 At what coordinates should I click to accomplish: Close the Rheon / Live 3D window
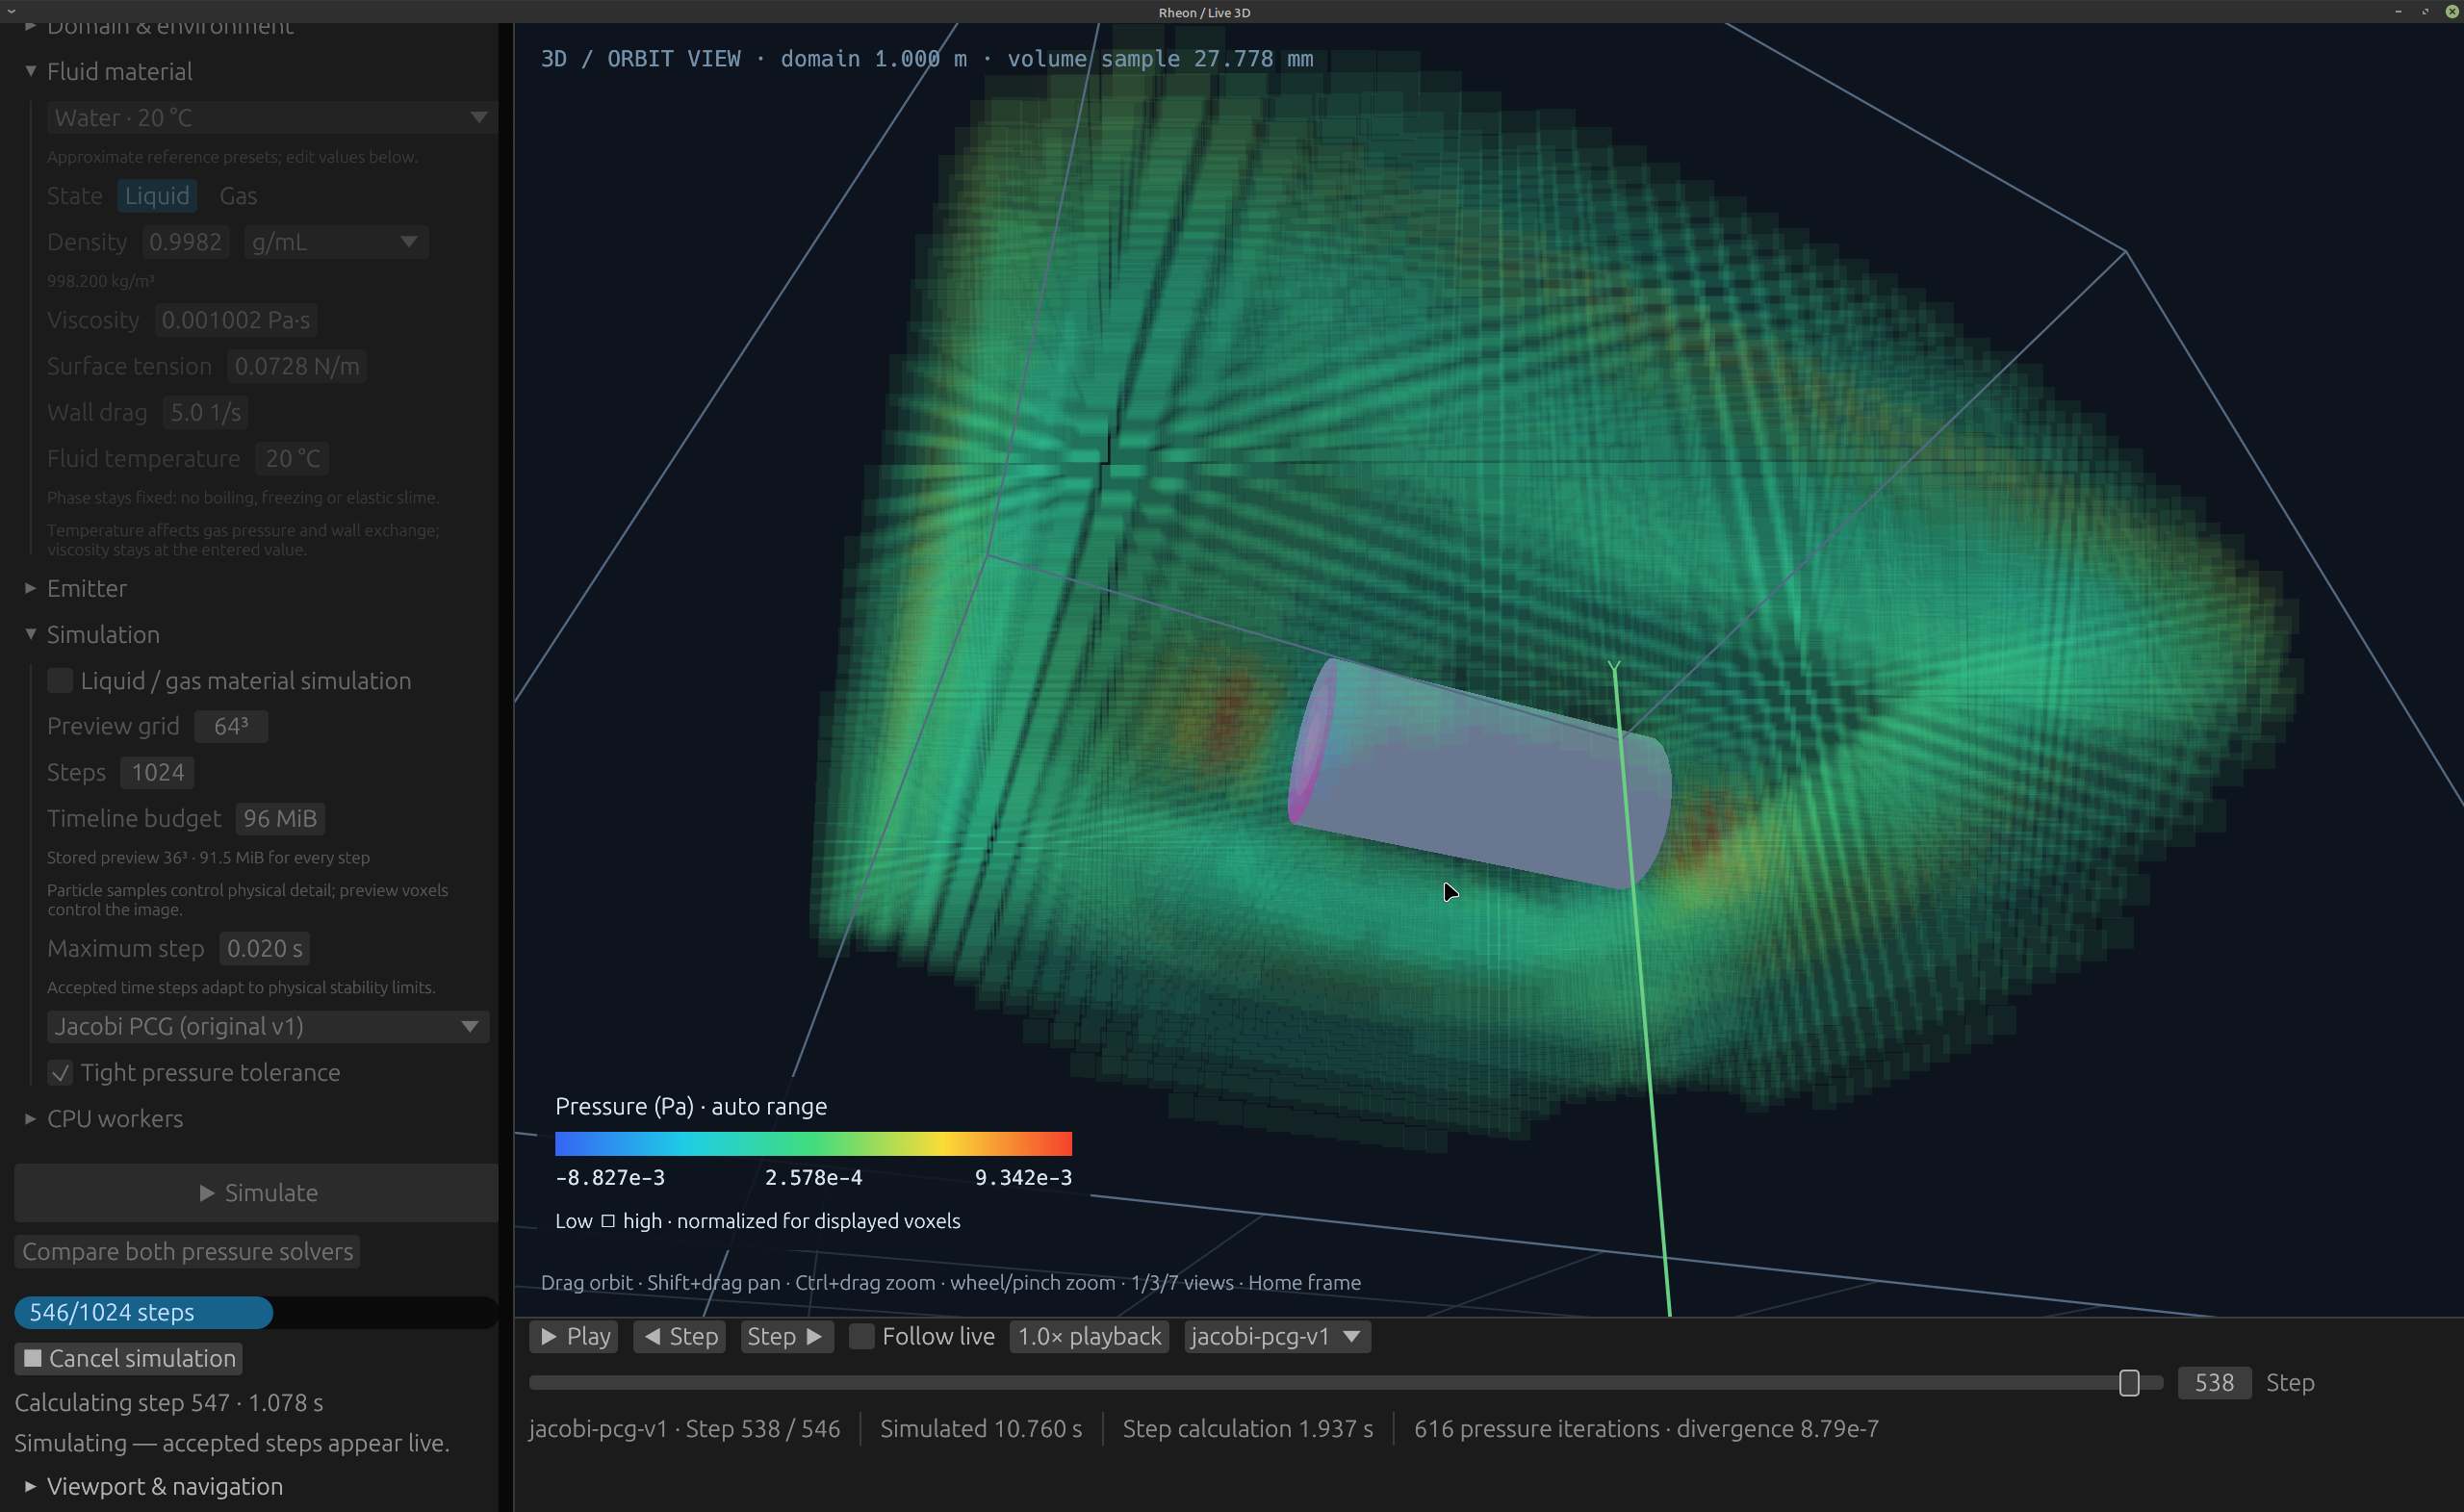coord(2451,12)
